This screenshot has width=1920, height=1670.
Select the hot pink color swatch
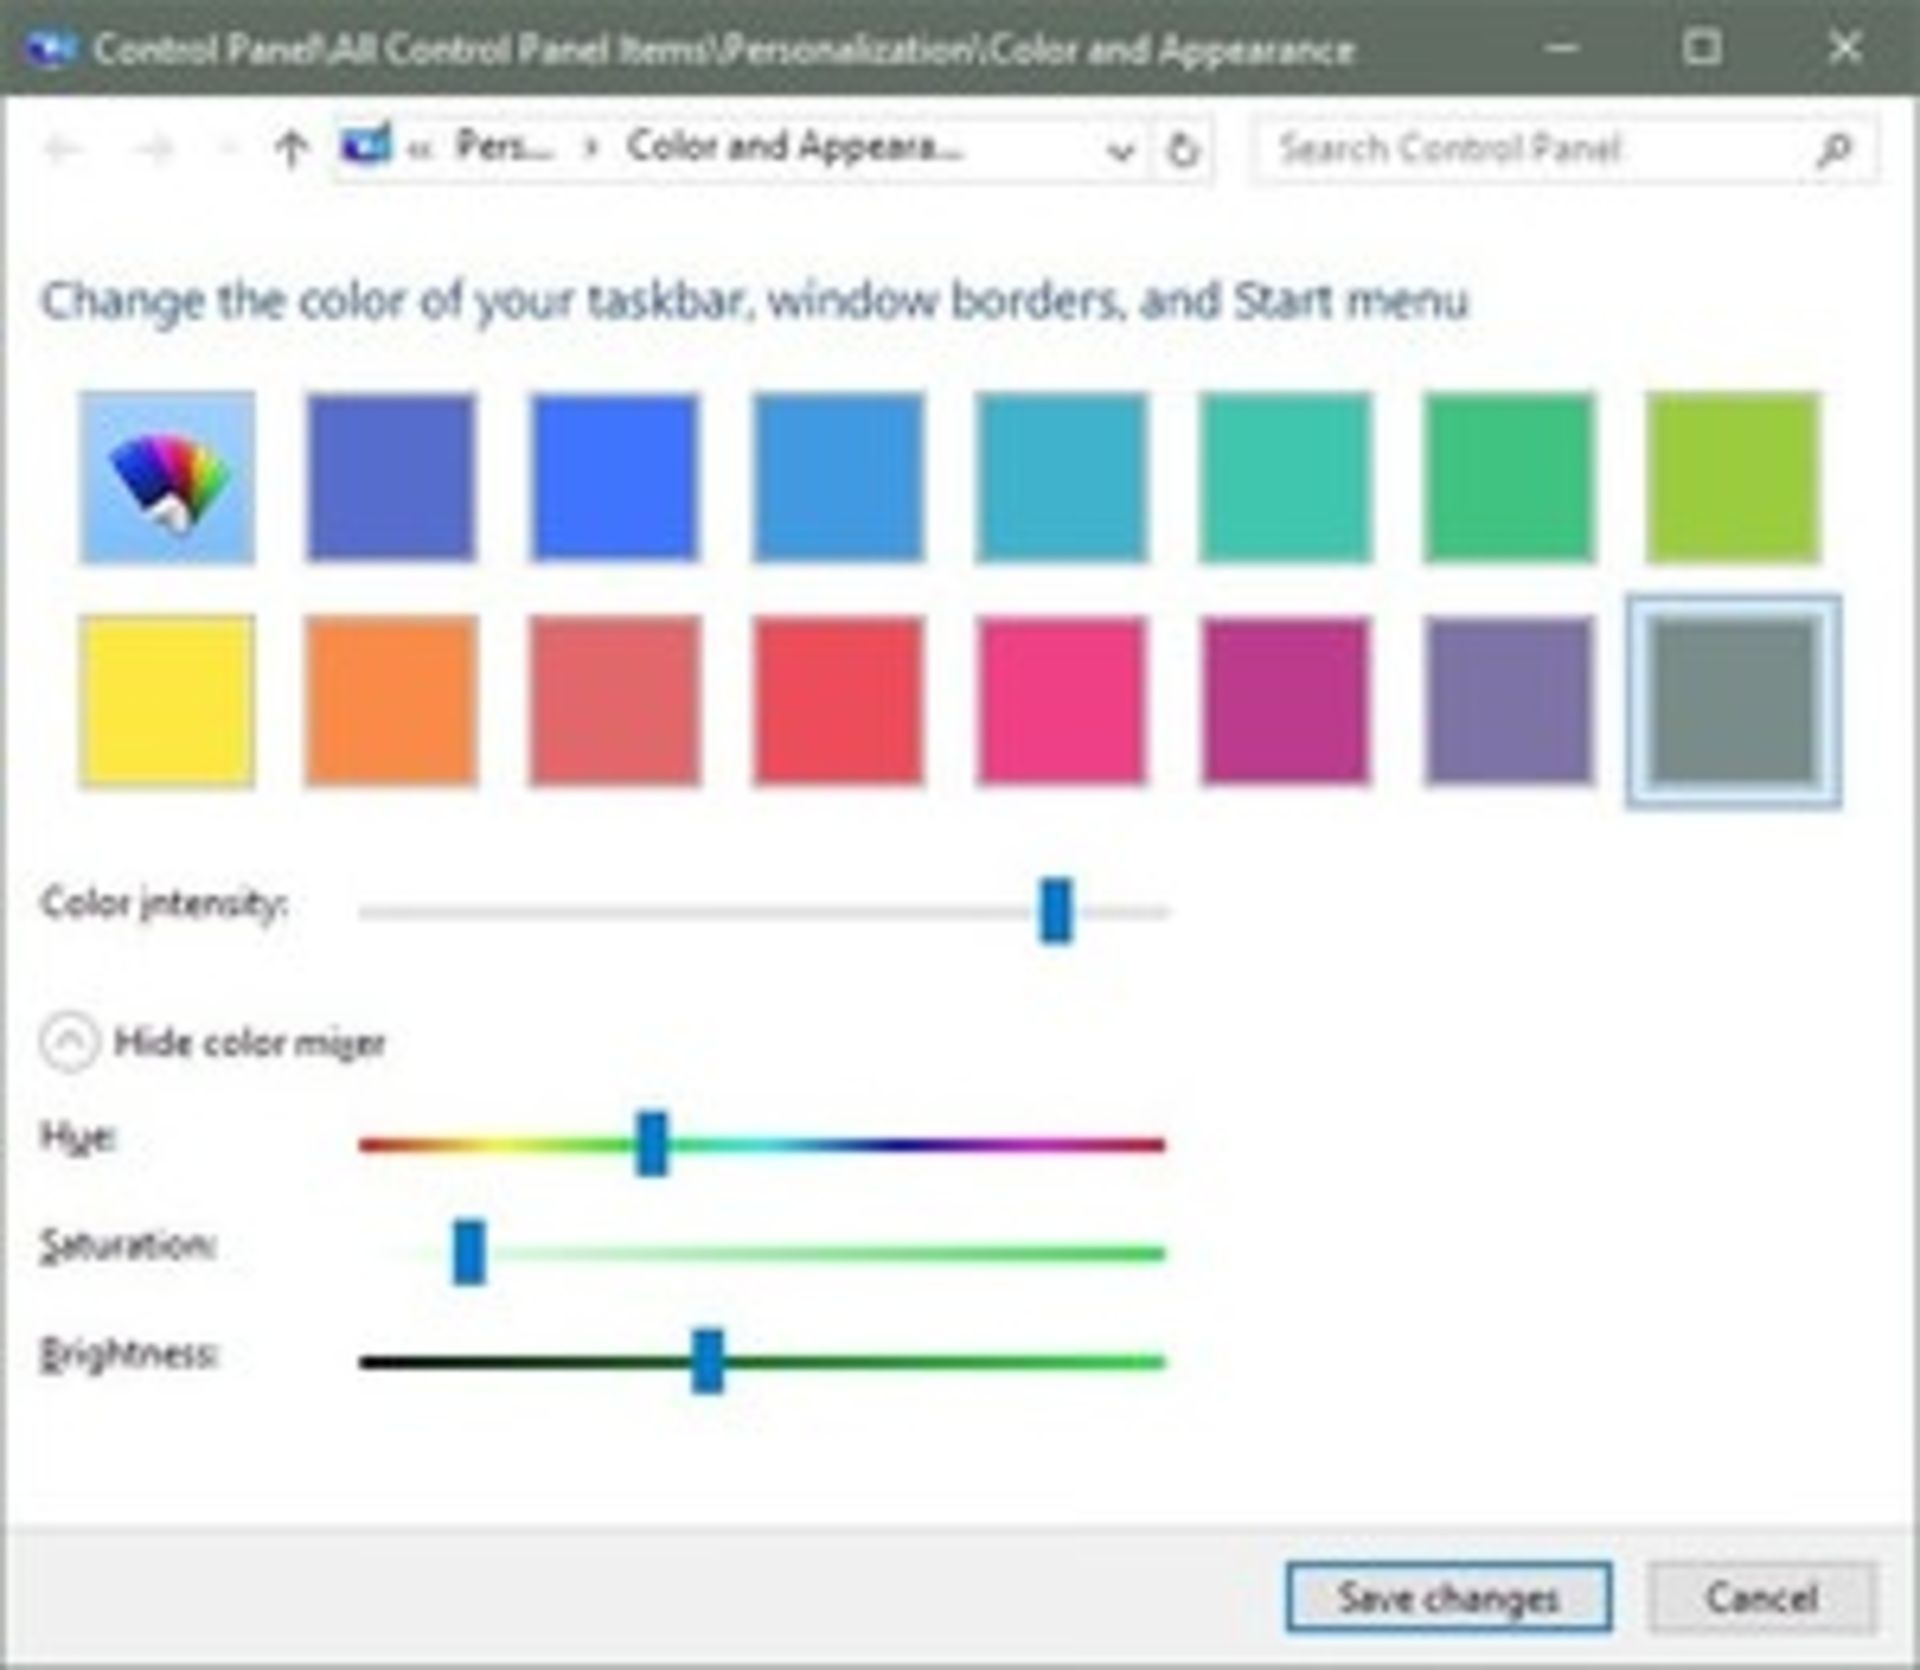click(x=1062, y=701)
